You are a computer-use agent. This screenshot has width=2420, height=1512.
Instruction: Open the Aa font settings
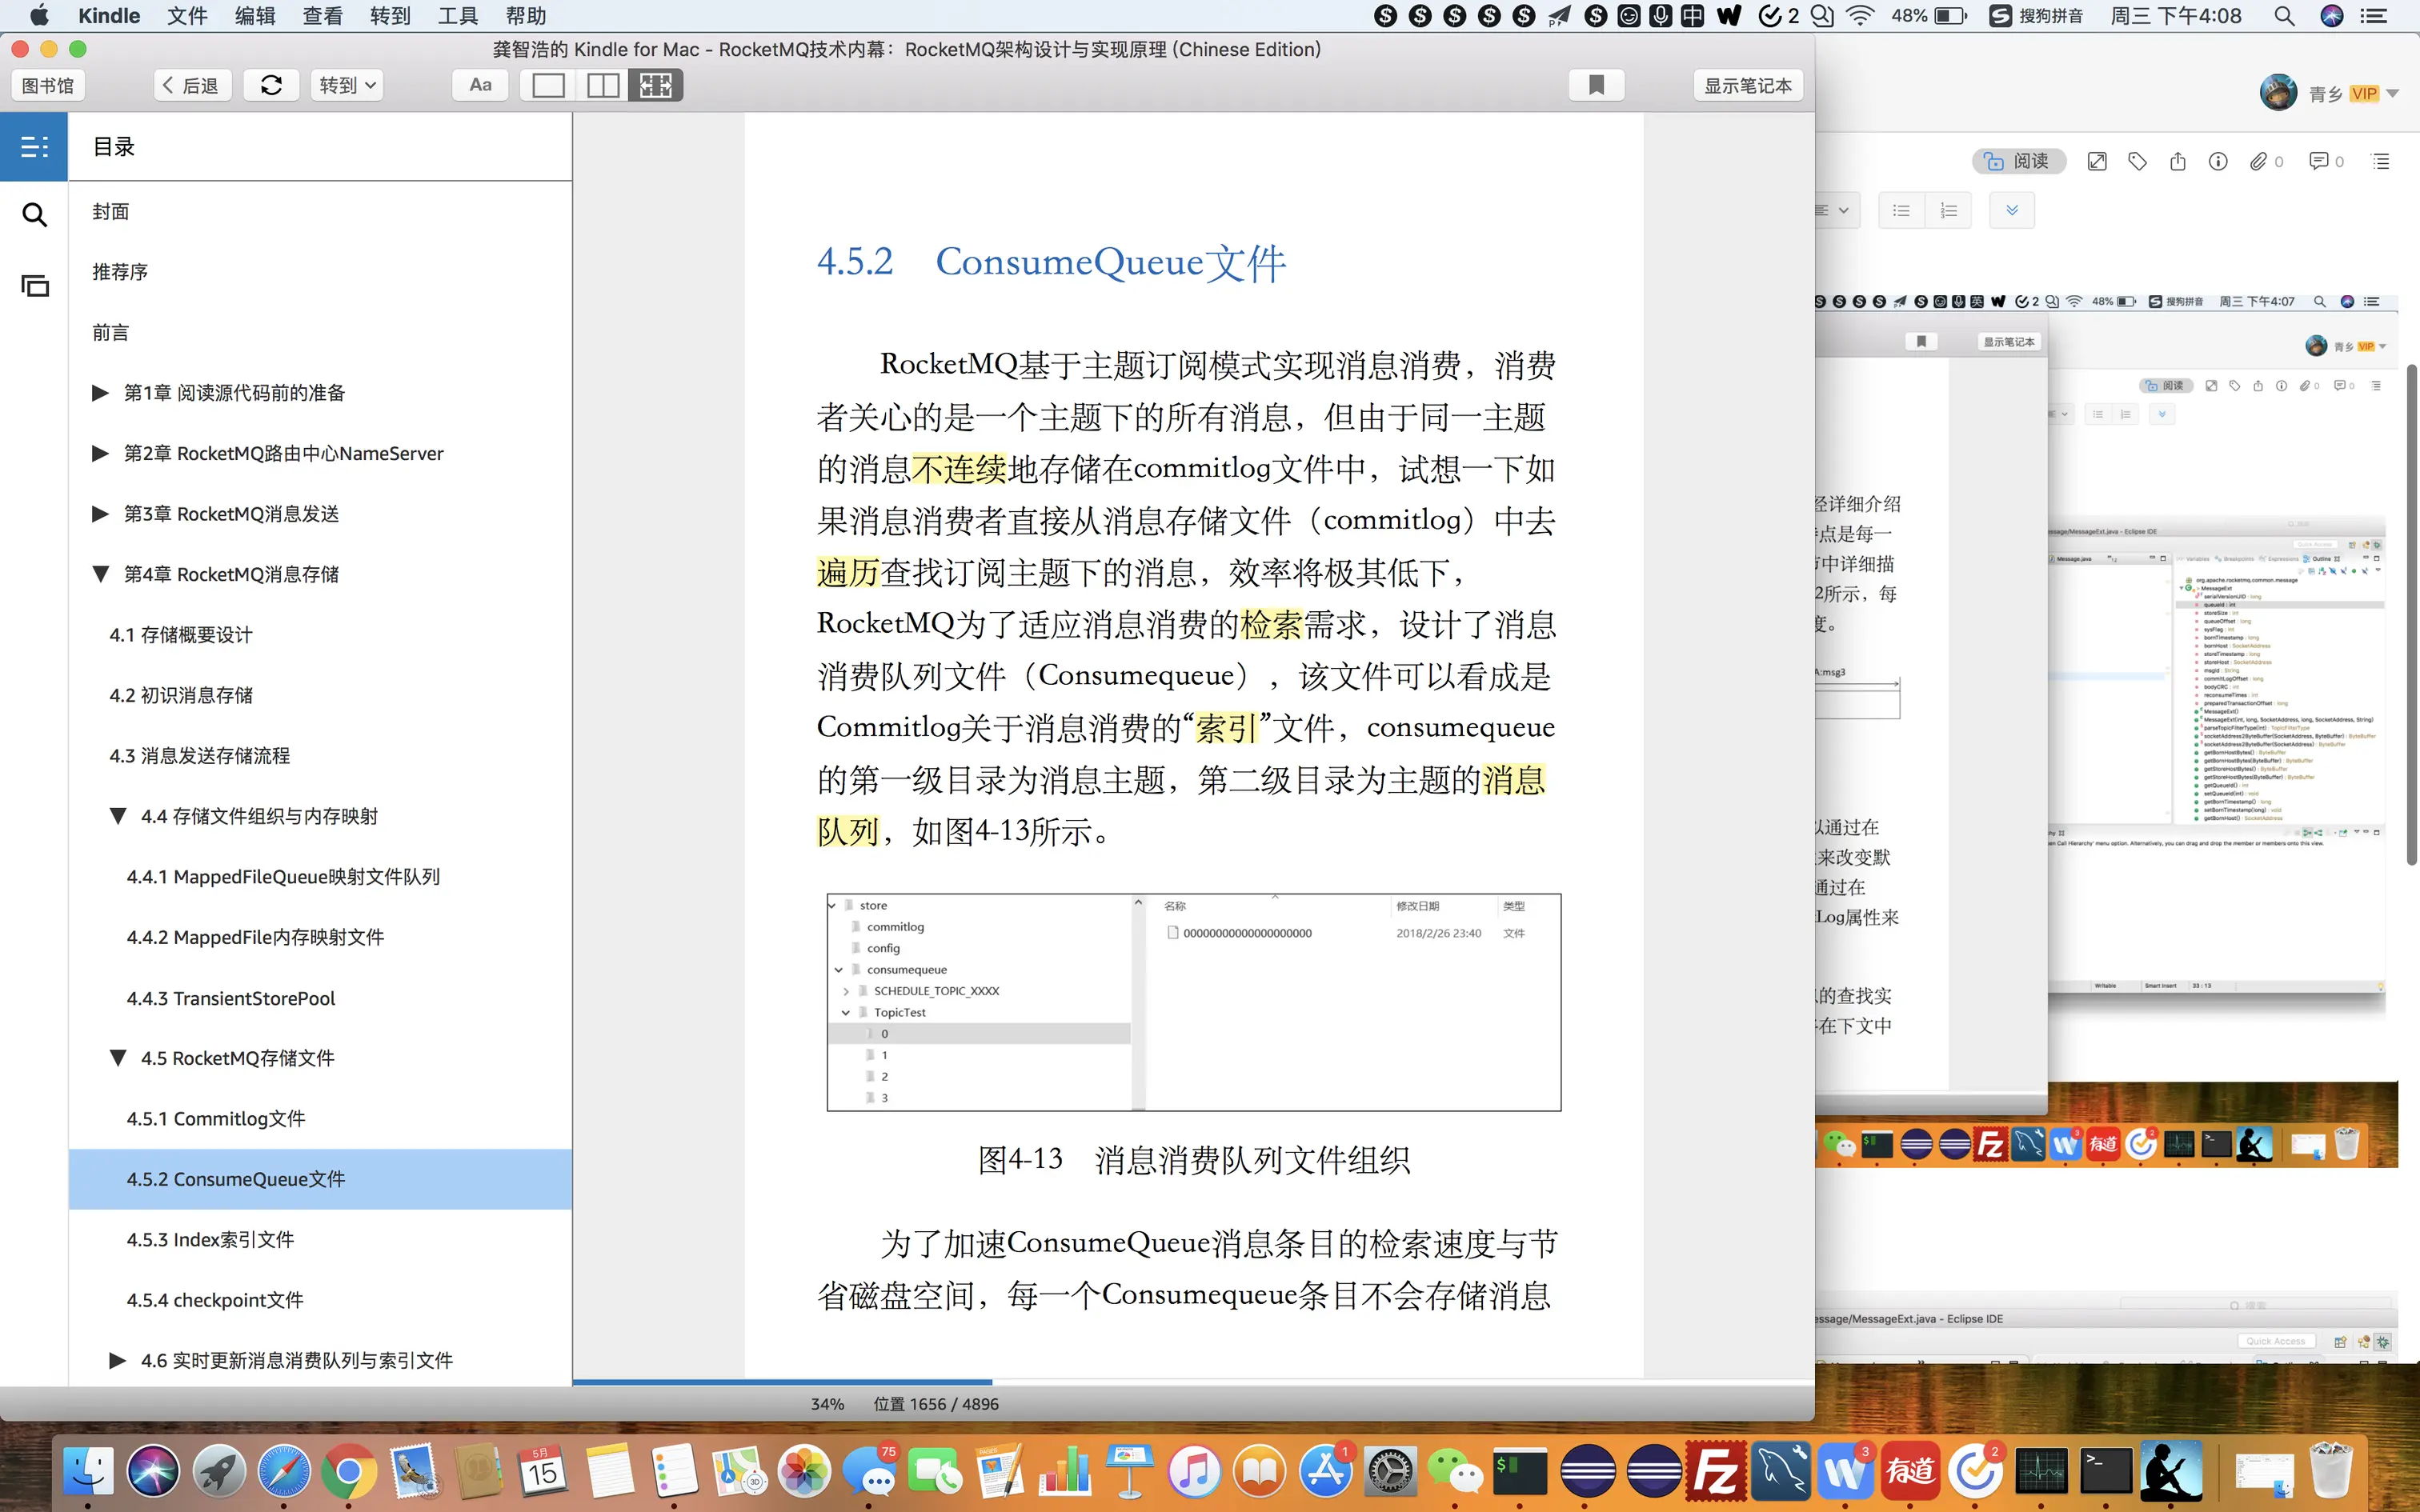click(480, 85)
